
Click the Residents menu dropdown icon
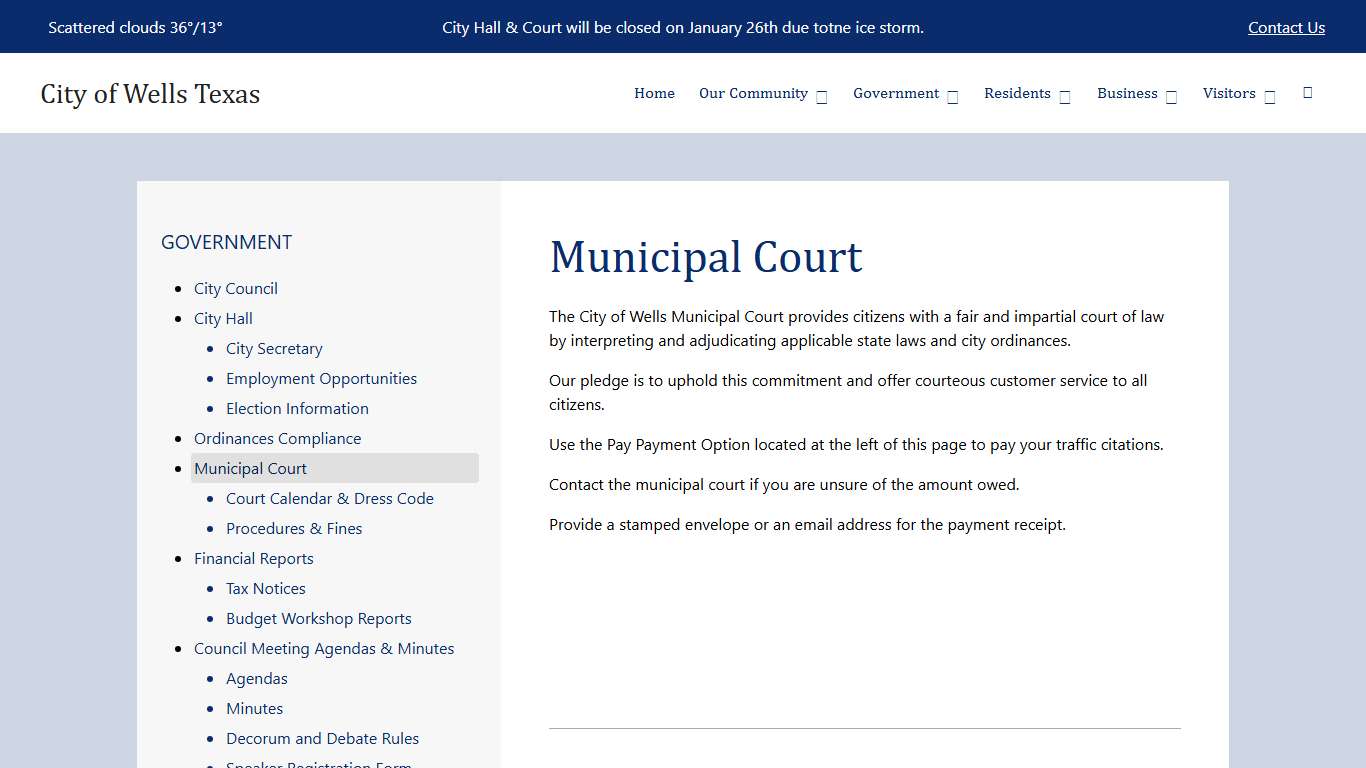point(1064,95)
